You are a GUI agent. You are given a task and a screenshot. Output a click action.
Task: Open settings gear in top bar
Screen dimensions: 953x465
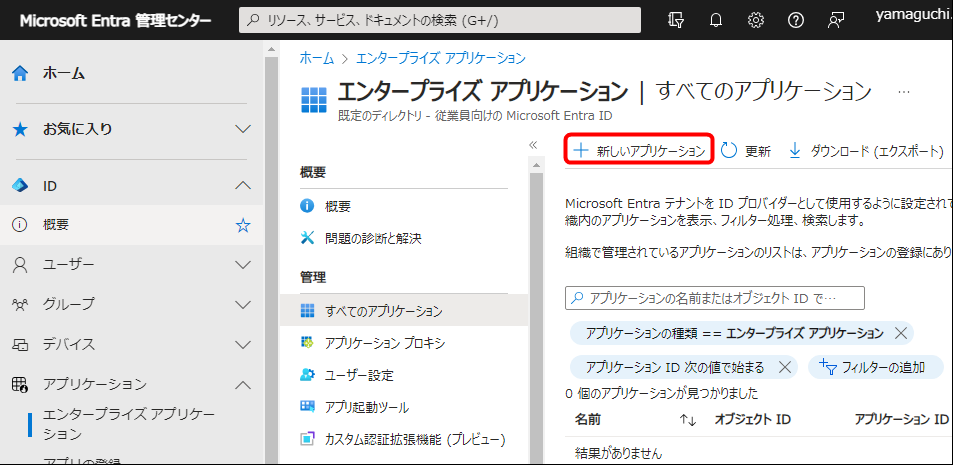point(755,20)
